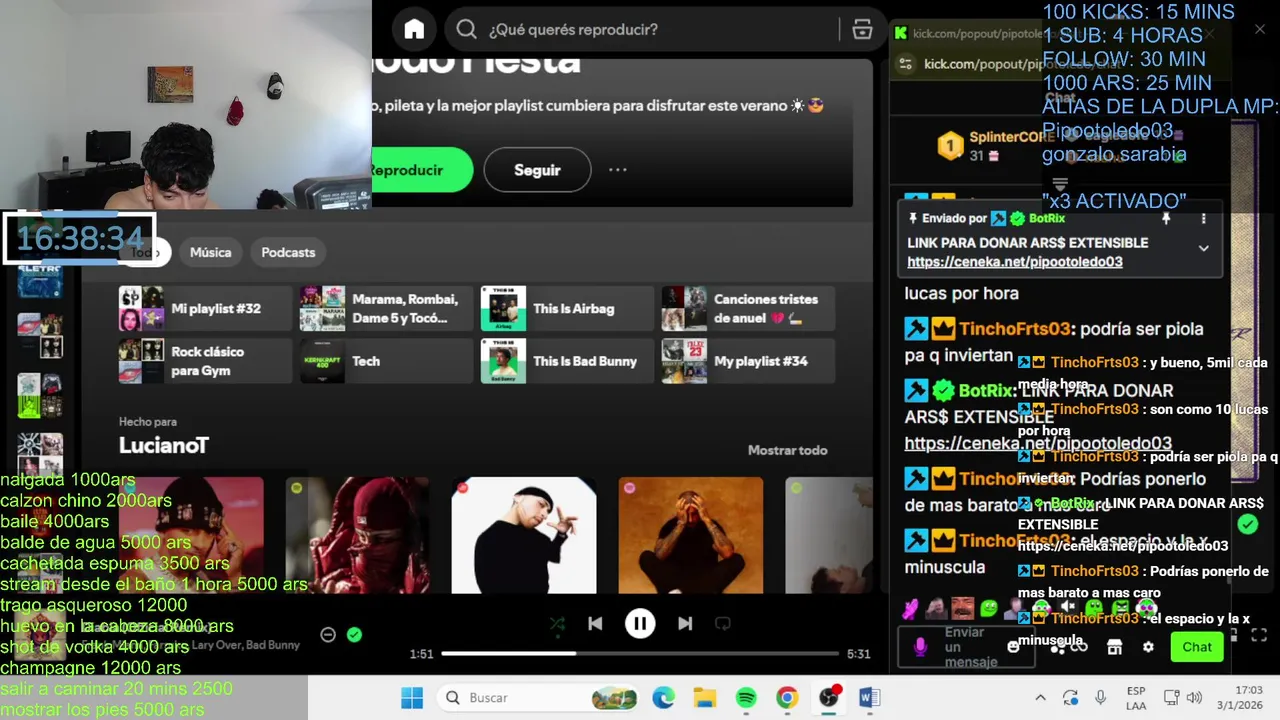Skip to next track
This screenshot has height=720, width=1280.
(685, 624)
